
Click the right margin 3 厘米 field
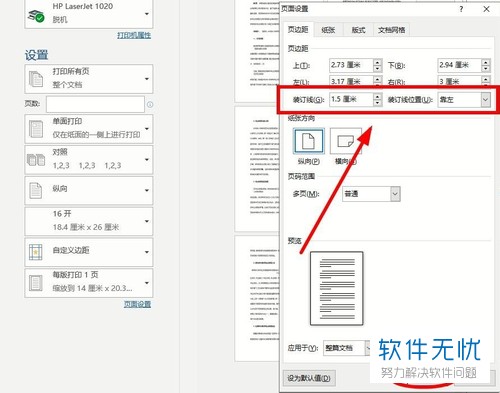coord(459,81)
